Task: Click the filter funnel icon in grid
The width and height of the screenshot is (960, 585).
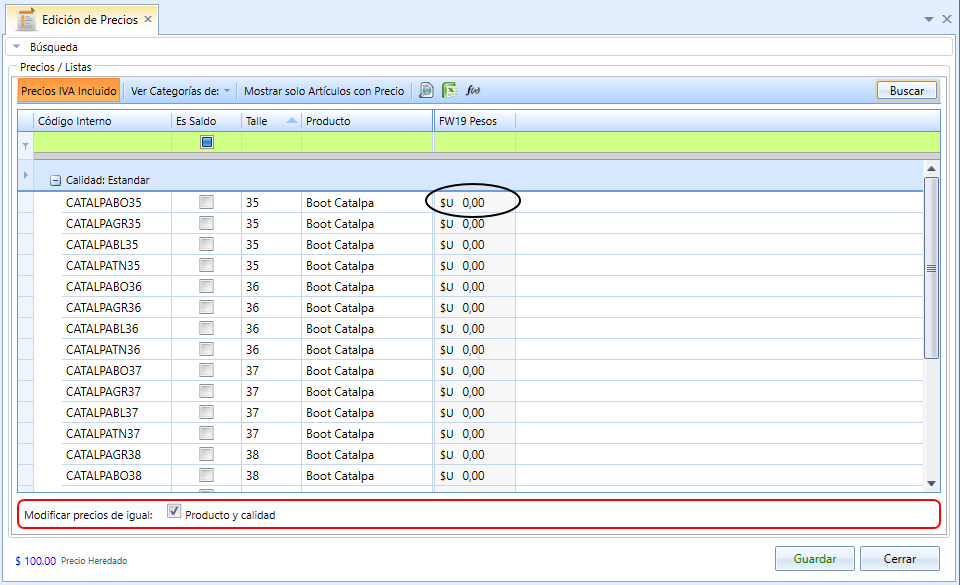Action: coord(26,146)
